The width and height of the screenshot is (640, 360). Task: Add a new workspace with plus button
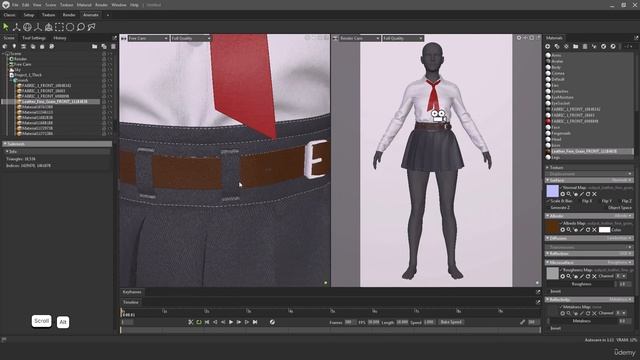[x=108, y=15]
